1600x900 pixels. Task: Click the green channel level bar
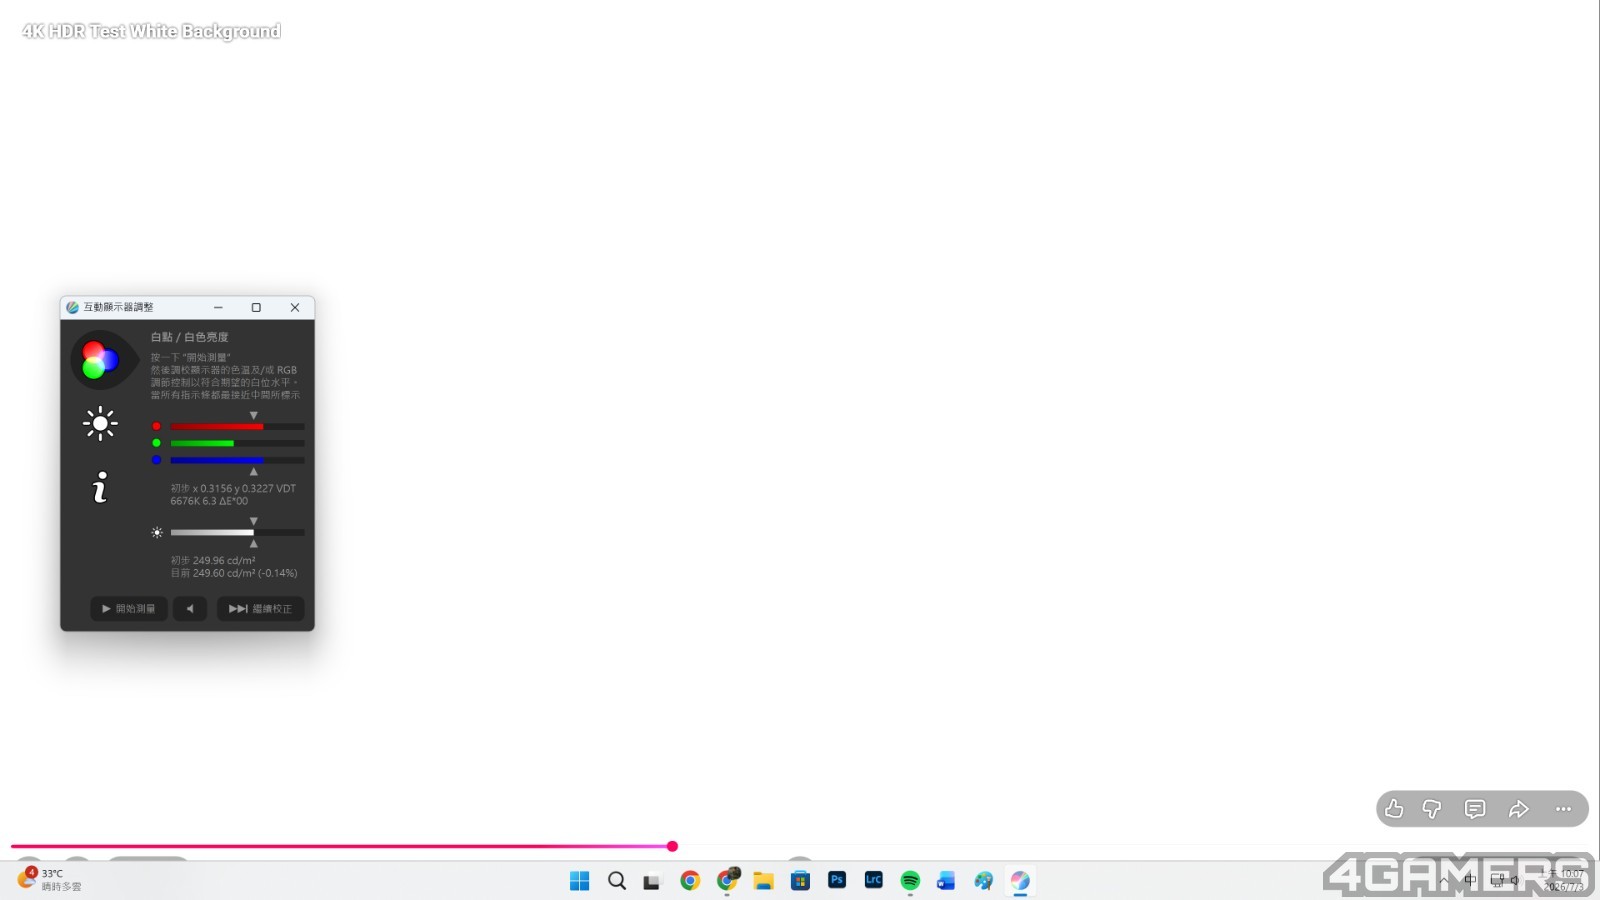[x=237, y=443]
